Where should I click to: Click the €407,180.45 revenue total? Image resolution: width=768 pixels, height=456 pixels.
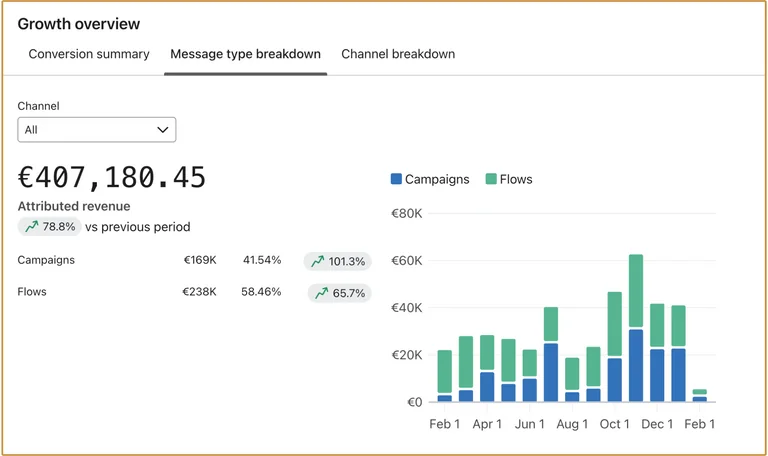(x=112, y=177)
